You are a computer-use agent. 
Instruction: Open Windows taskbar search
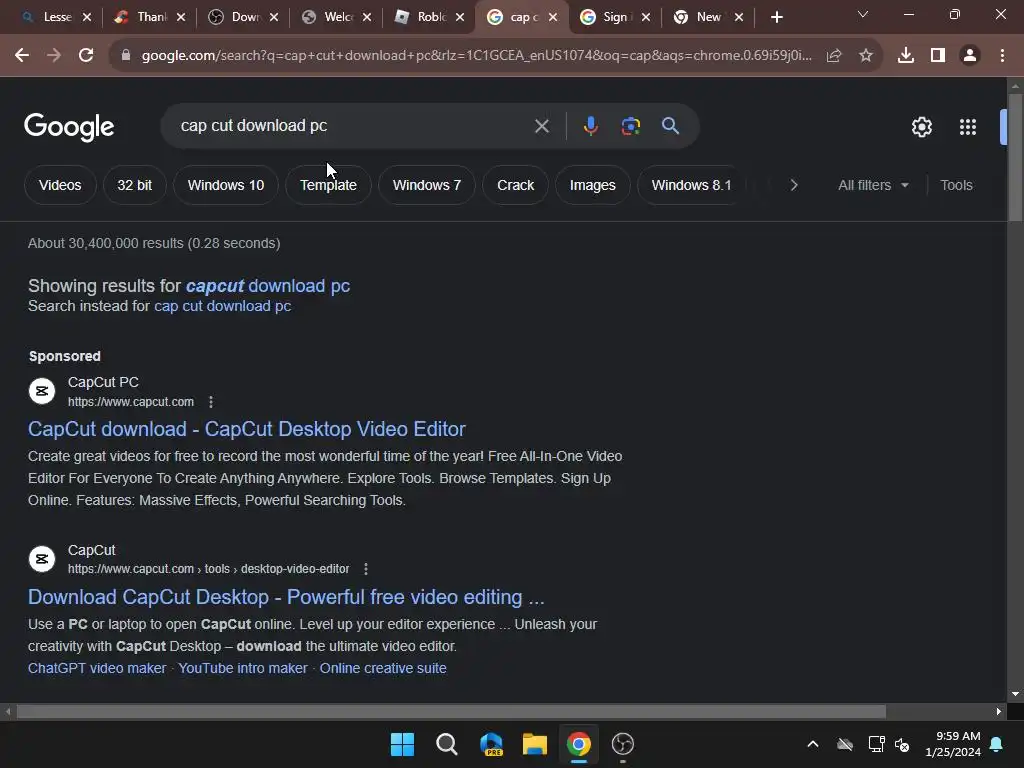[x=447, y=744]
